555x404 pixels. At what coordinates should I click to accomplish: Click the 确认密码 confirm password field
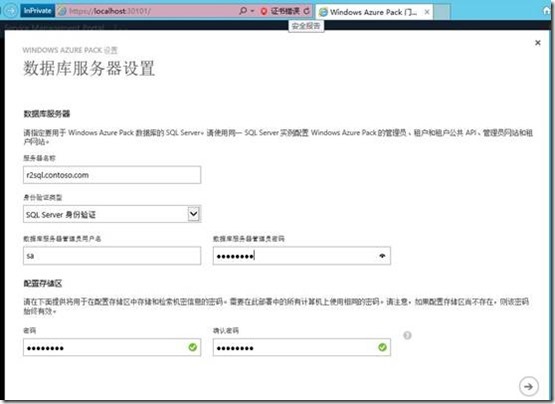coord(302,347)
